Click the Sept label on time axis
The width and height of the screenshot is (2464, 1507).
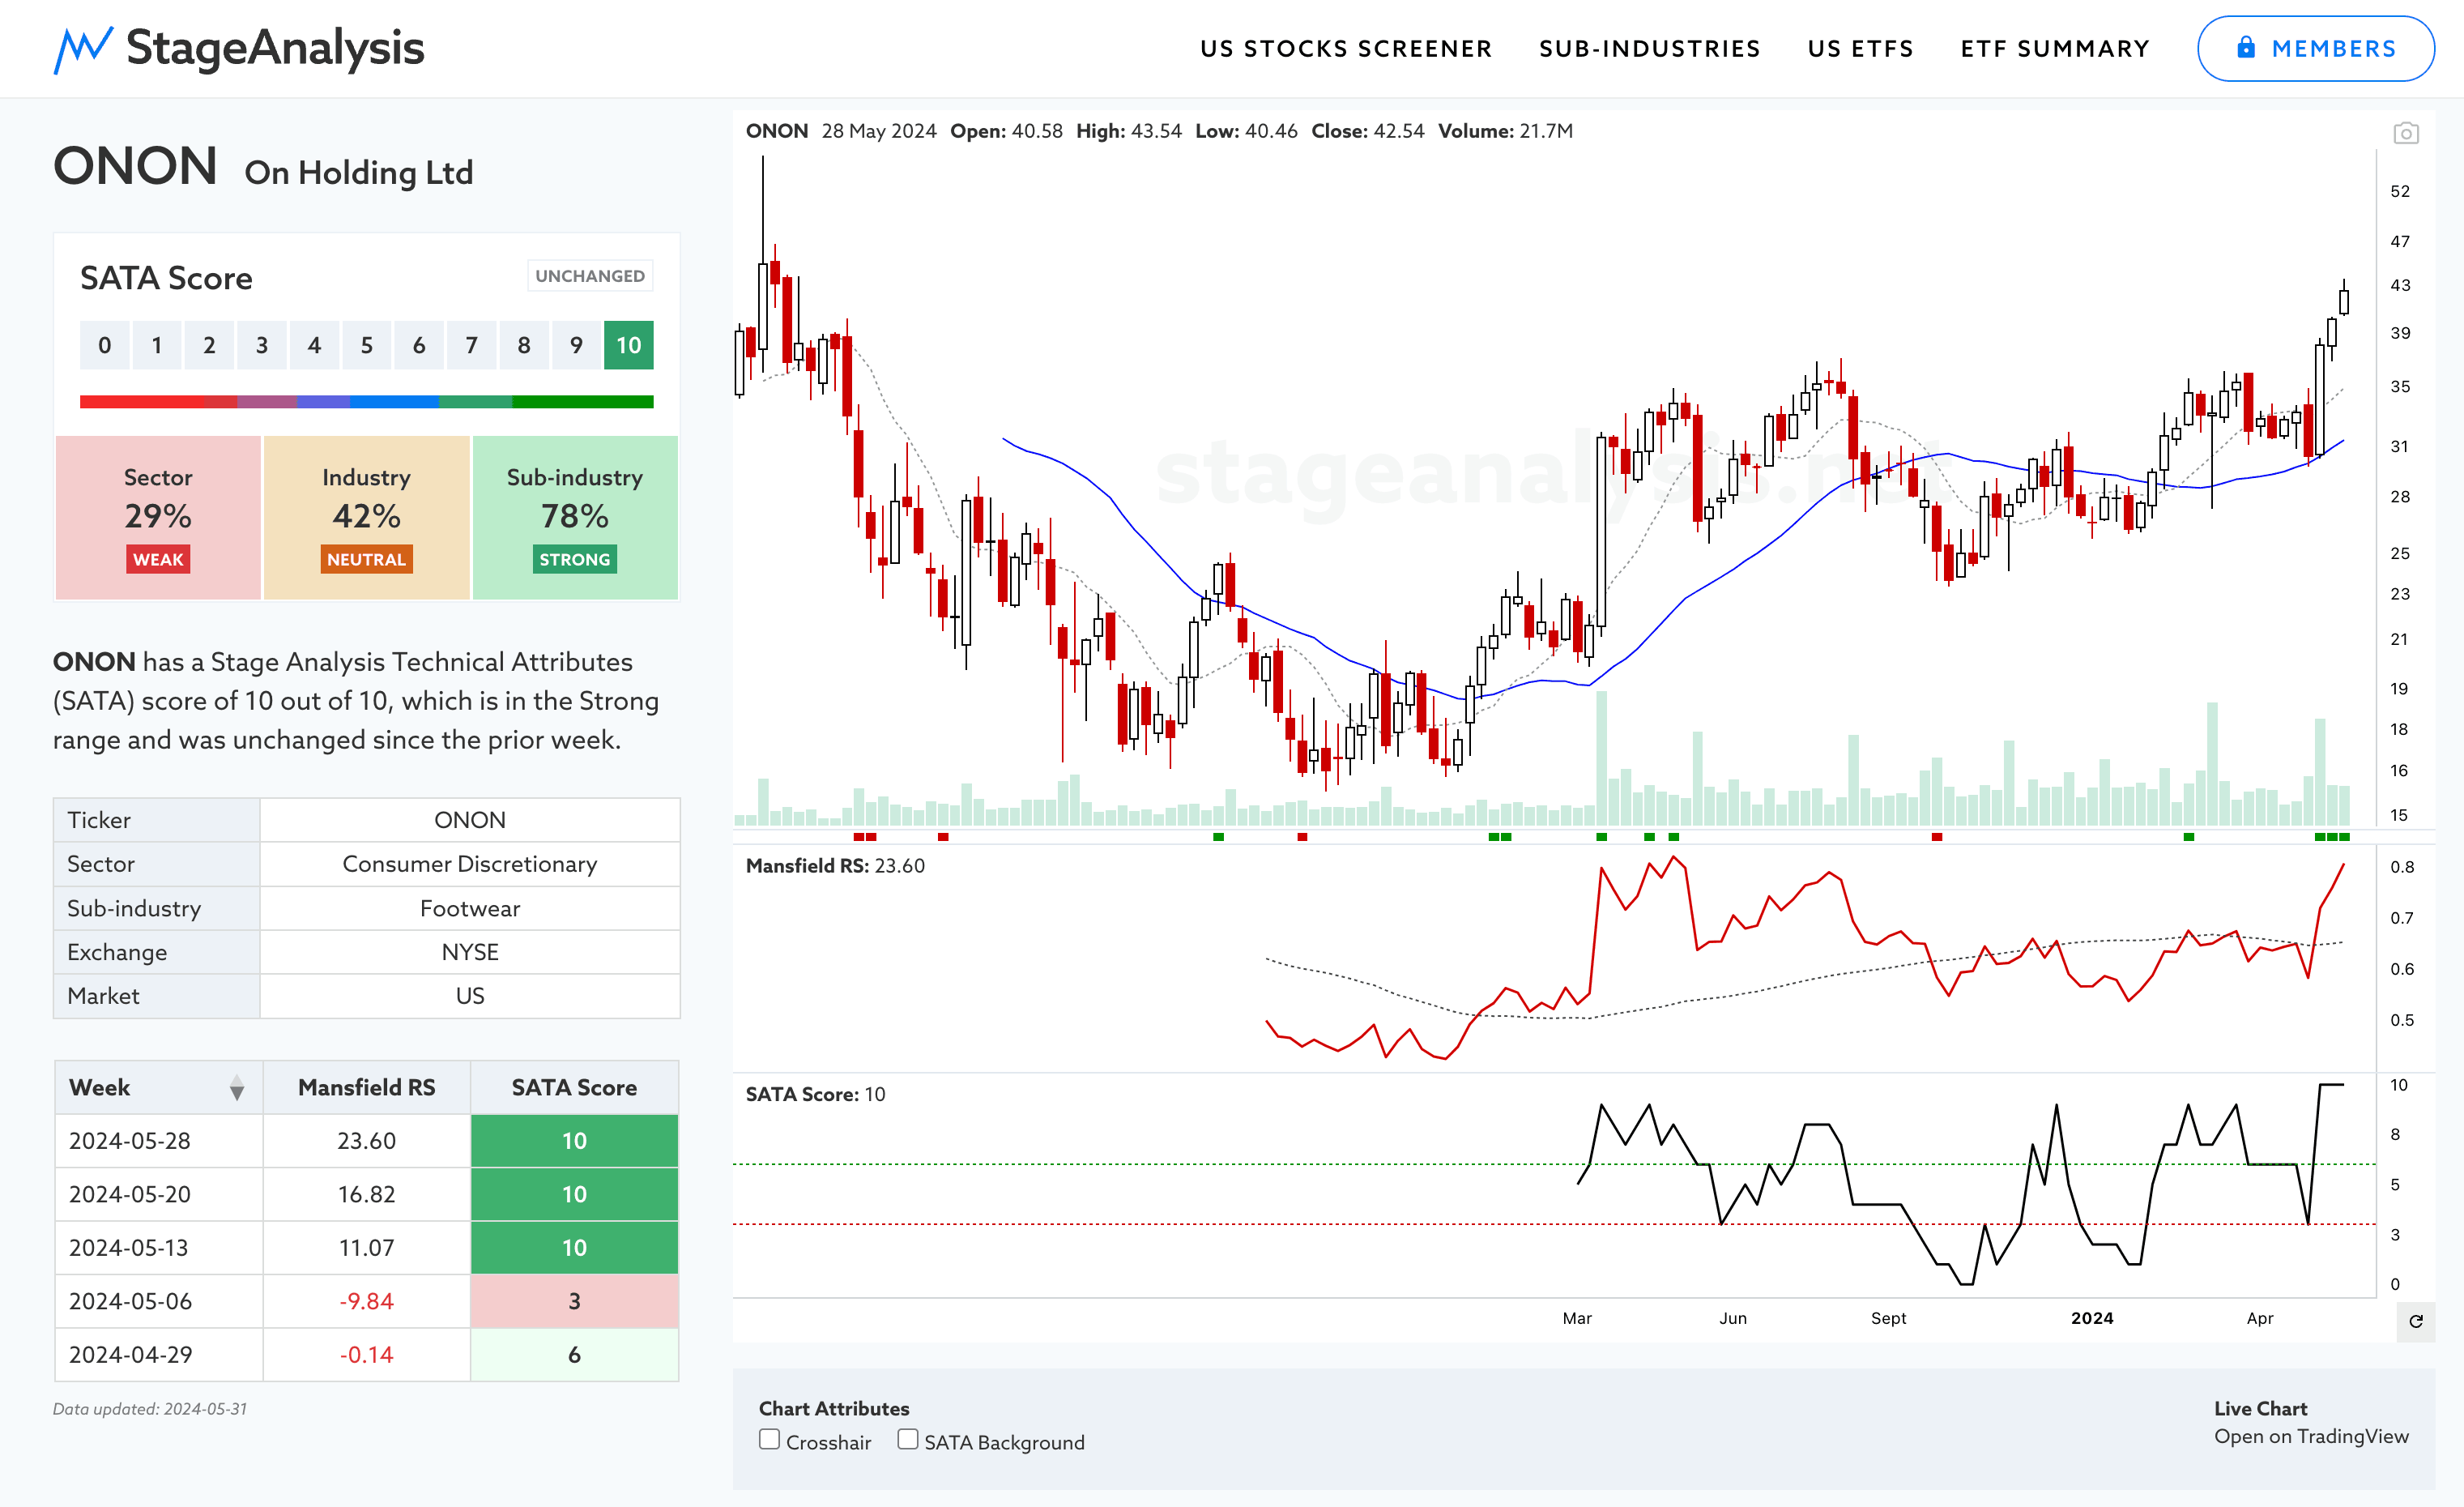1888,1318
